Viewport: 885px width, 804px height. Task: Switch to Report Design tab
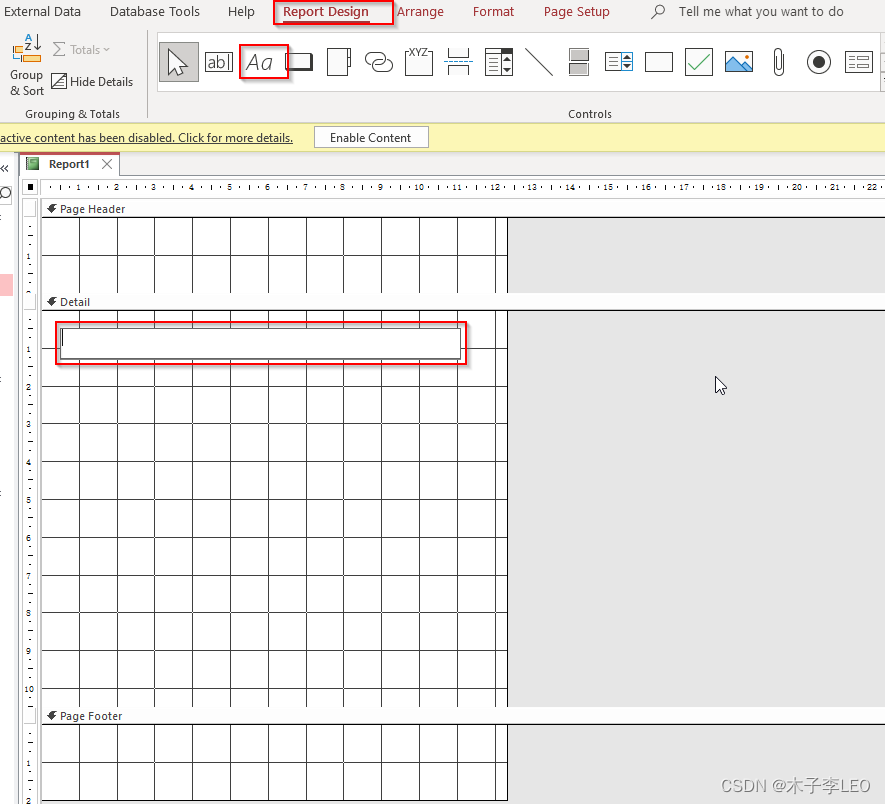pos(326,12)
